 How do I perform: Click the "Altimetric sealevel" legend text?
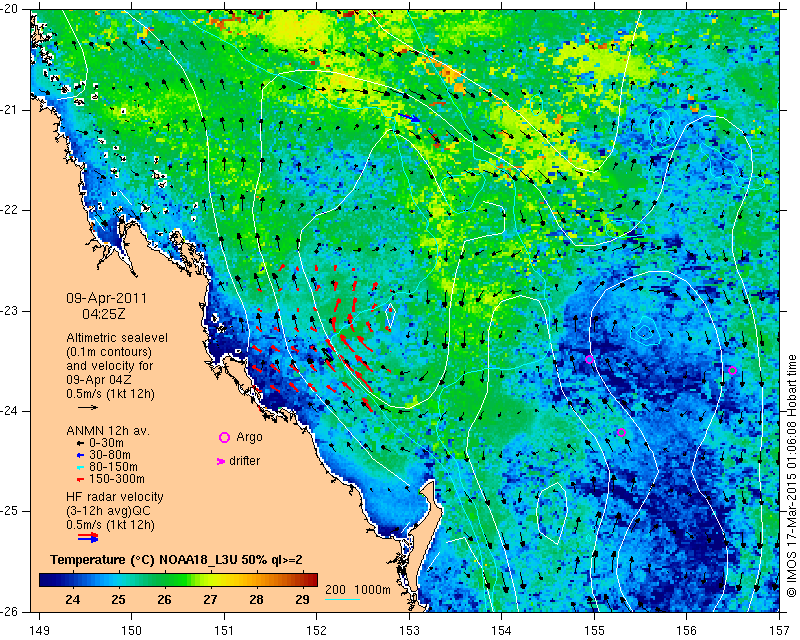click(x=117, y=338)
